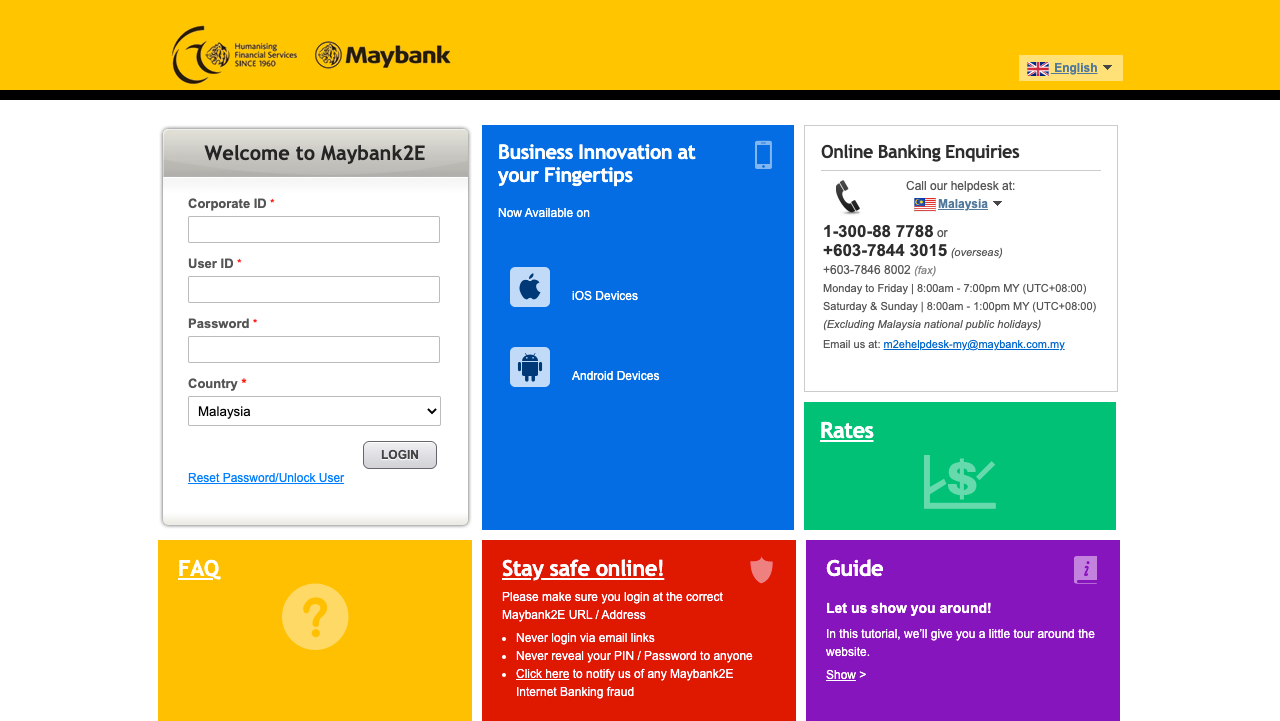Click Business Innovation at your Fingertips heading
Image resolution: width=1280 pixels, height=721 pixels.
click(x=597, y=164)
